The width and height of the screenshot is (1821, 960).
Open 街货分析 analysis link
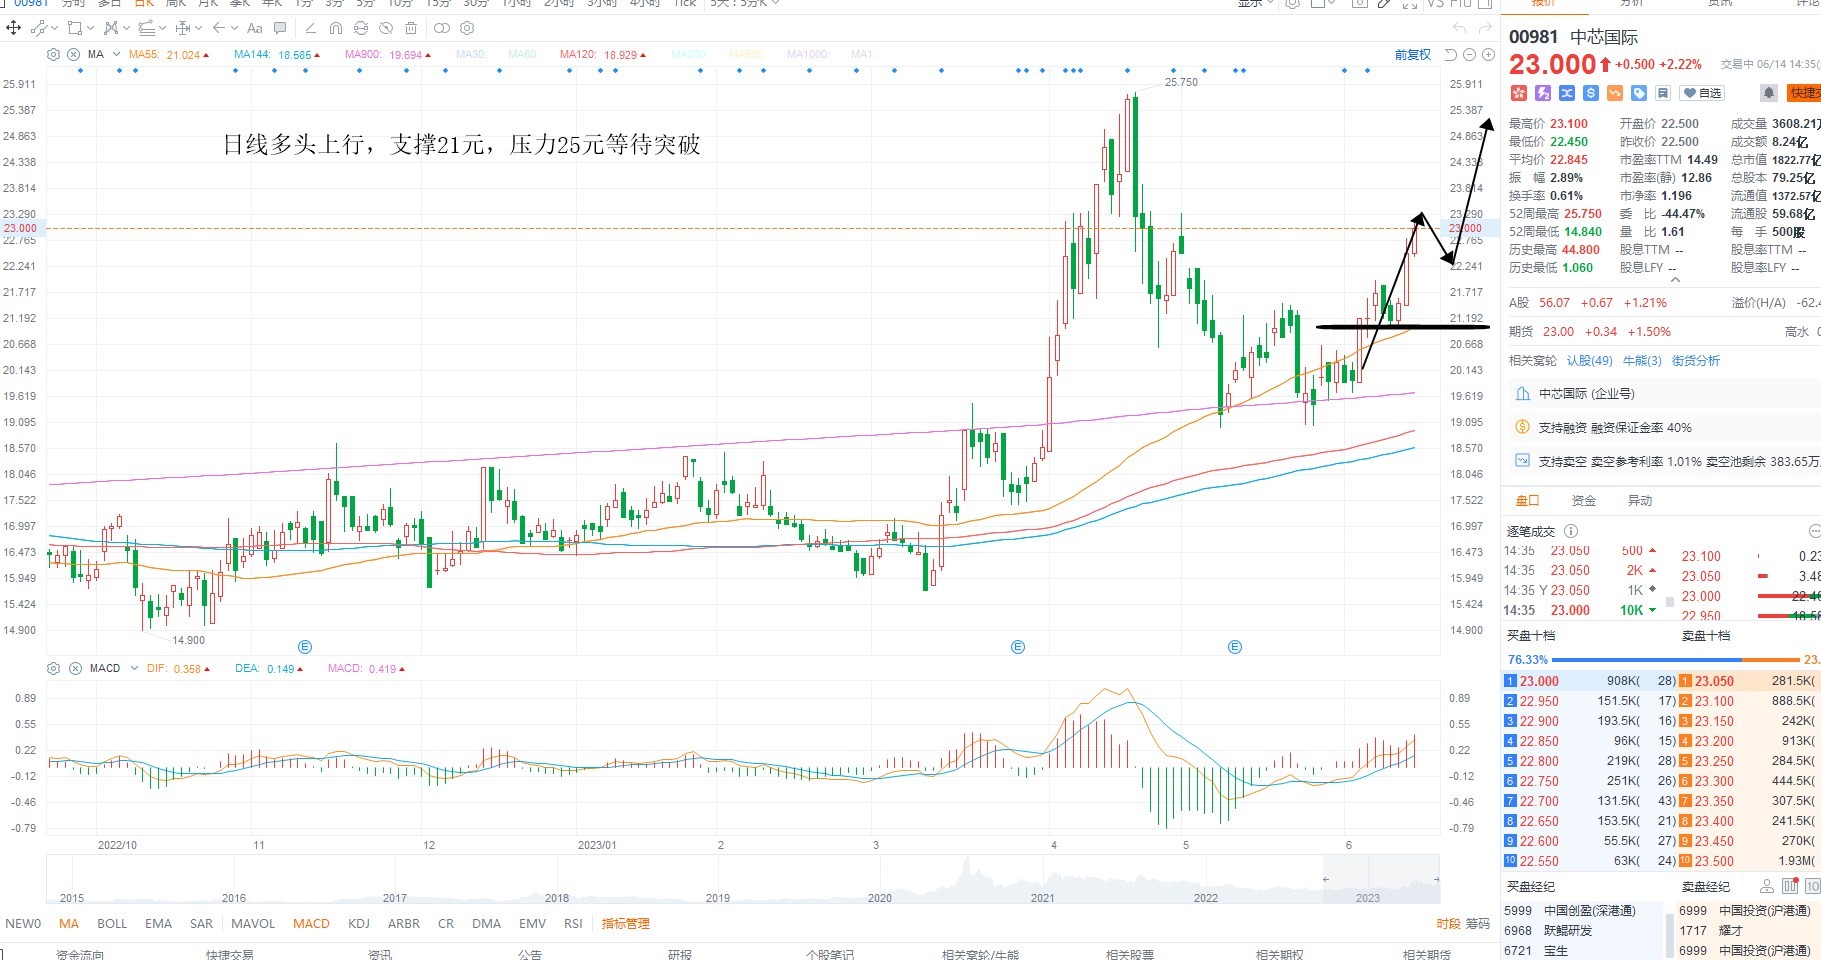point(1696,361)
